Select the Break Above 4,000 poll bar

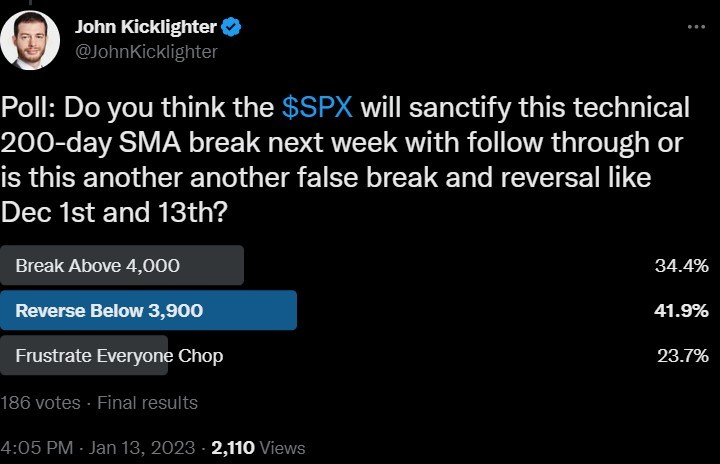(122, 265)
